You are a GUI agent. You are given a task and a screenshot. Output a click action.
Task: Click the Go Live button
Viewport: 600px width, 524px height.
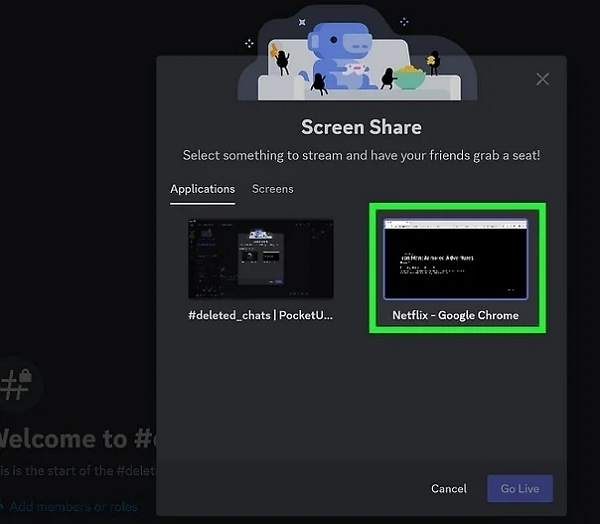[x=520, y=488]
